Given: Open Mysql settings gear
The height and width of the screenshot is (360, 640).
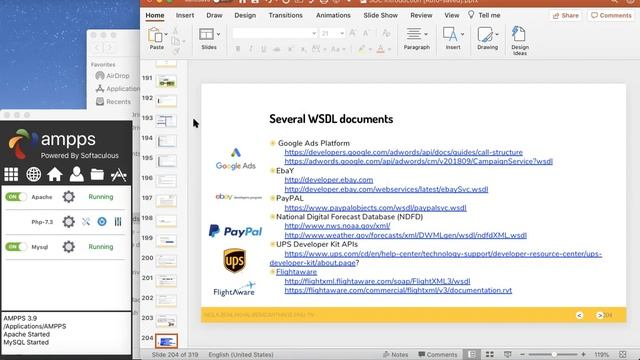Looking at the screenshot, I should (x=69, y=247).
